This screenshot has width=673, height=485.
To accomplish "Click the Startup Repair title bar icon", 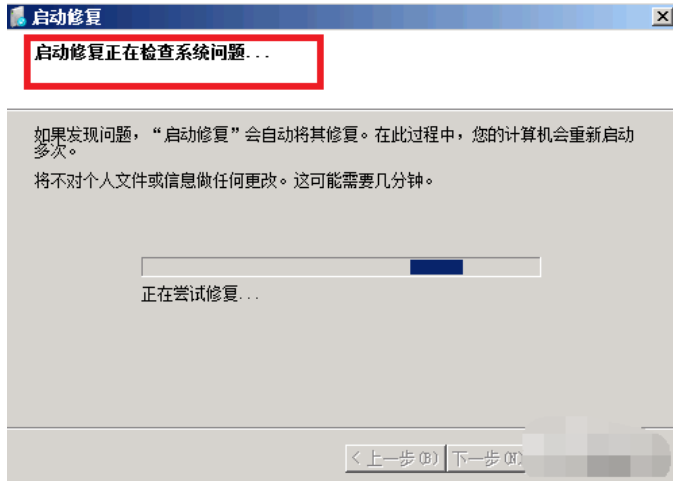I will [18, 17].
